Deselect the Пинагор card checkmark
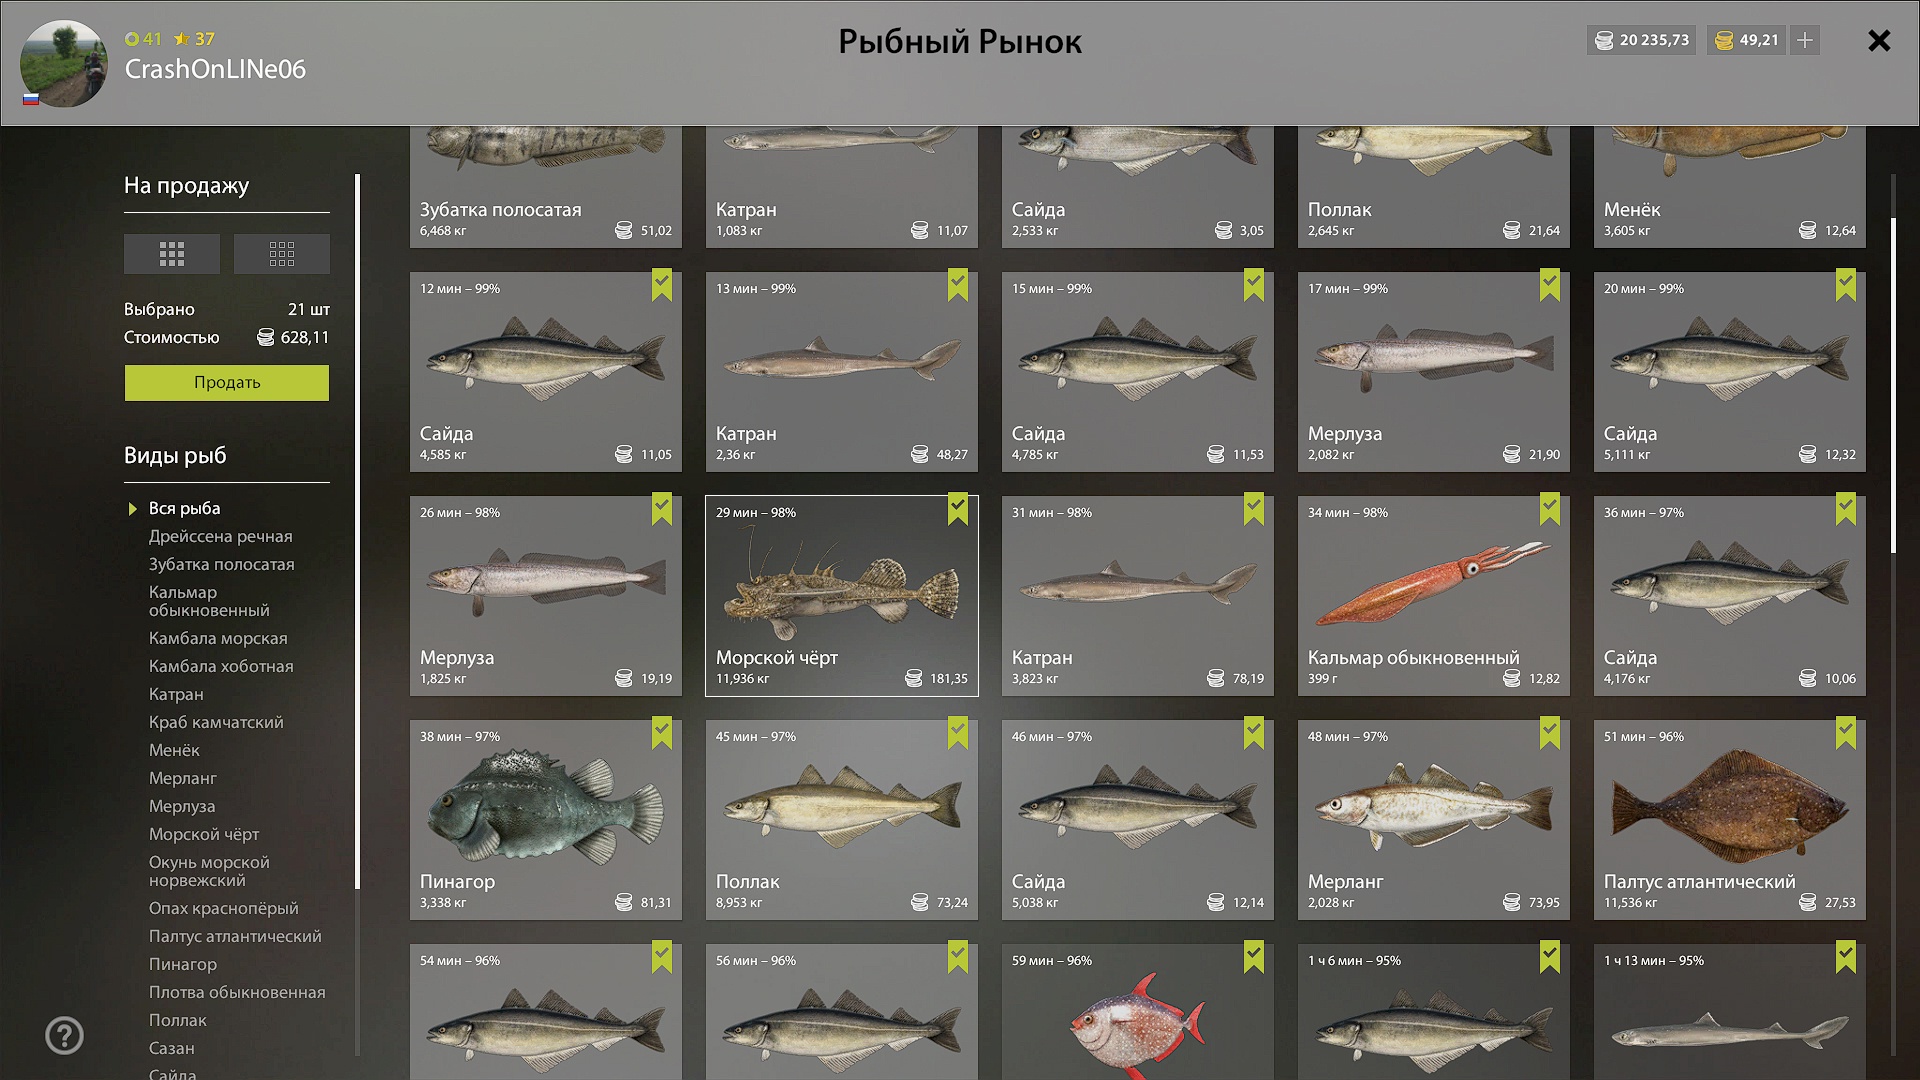Screen dimensions: 1920x1080 (662, 734)
